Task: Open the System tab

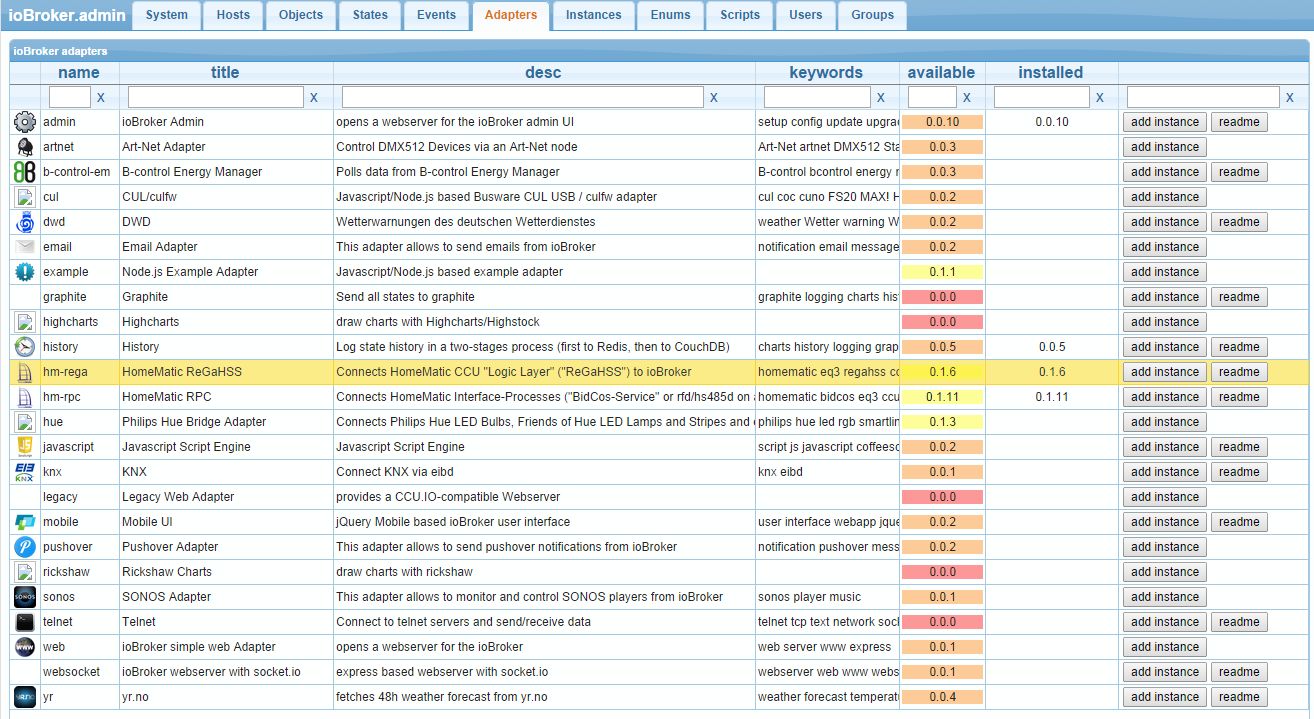Action: point(166,15)
